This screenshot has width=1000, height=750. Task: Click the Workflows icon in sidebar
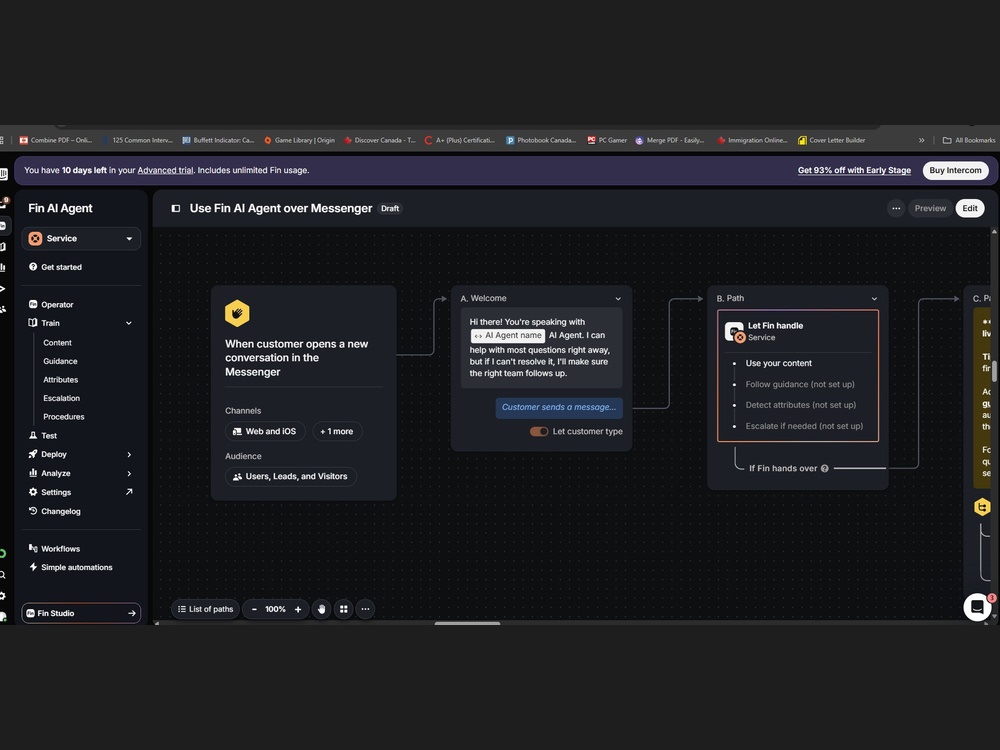33,548
